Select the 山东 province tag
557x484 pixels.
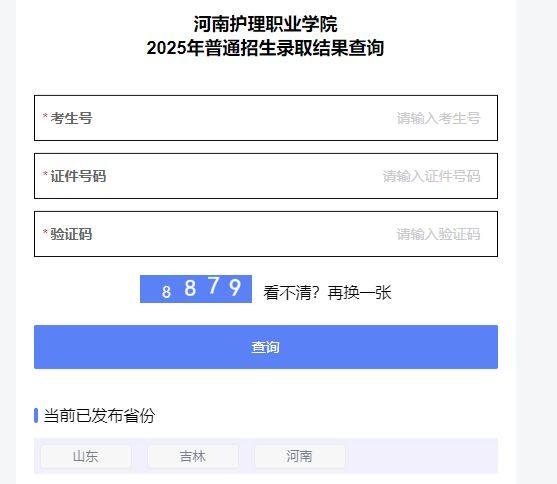86,456
